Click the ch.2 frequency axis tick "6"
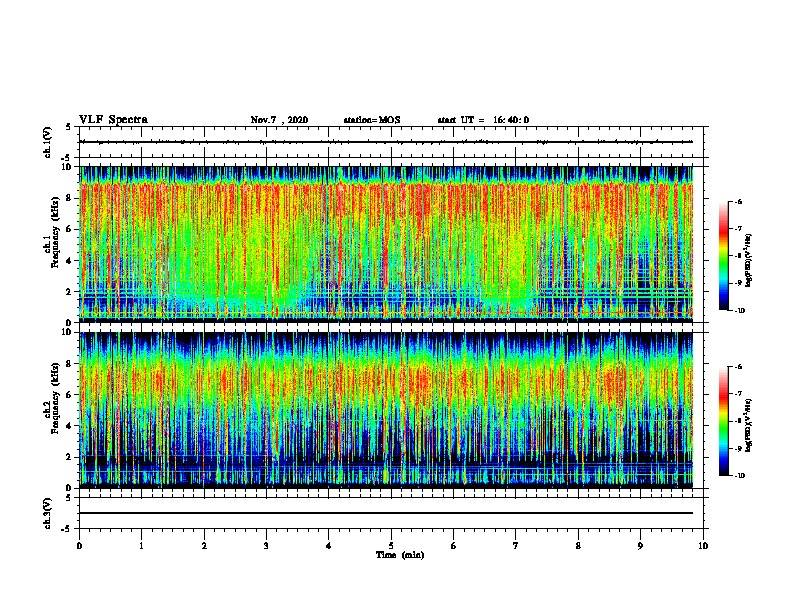Image resolution: width=792 pixels, height=612 pixels. tap(70, 395)
